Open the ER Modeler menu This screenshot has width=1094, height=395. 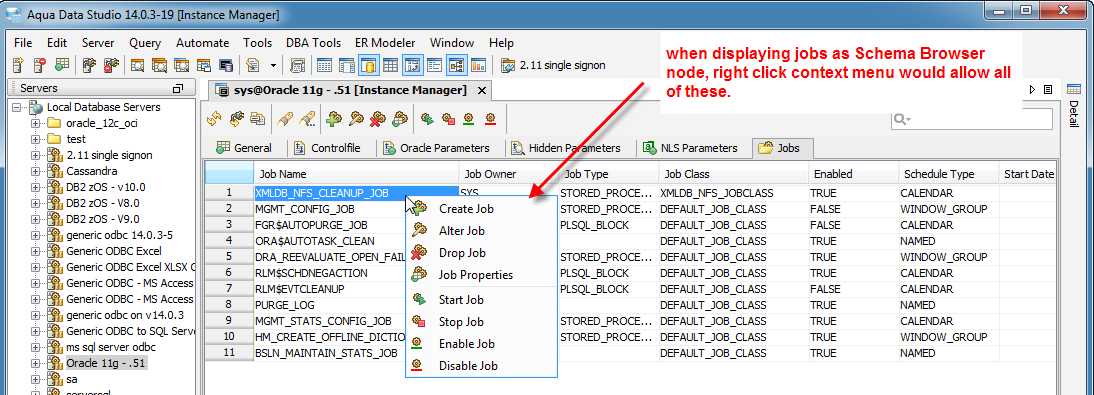pos(385,43)
